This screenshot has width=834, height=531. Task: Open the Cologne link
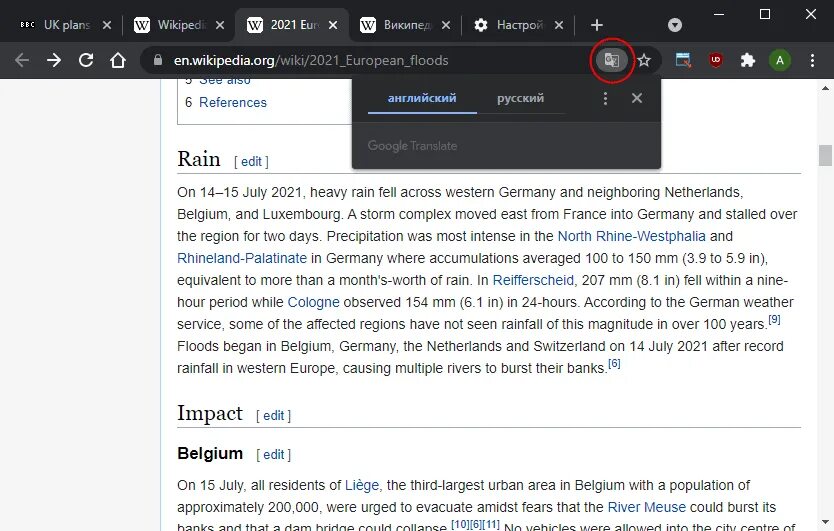click(313, 302)
